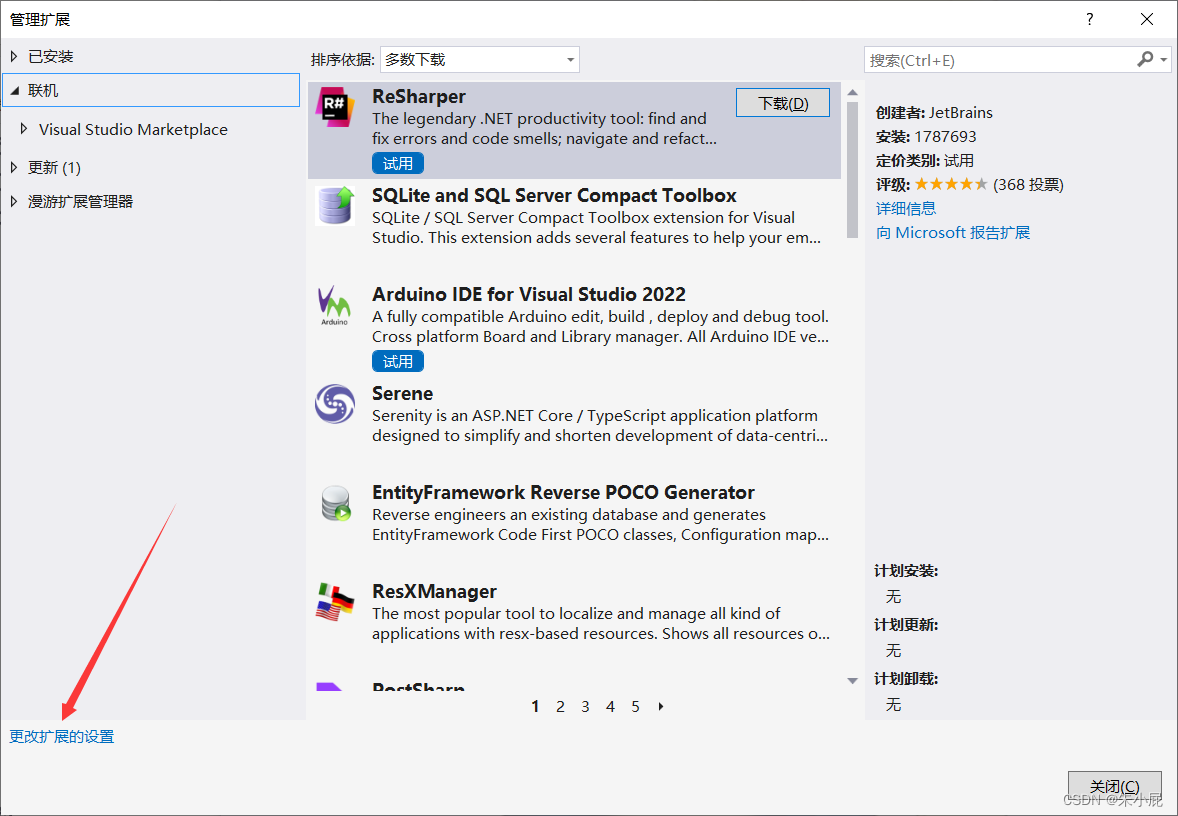Select 漫游扩展管理器 category

click(x=80, y=201)
